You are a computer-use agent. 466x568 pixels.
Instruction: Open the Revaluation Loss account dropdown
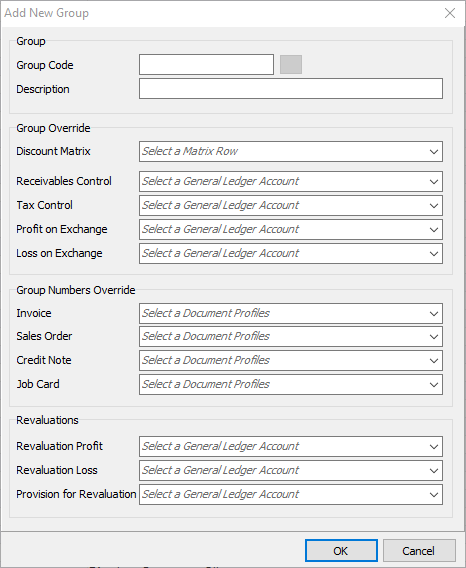291,471
